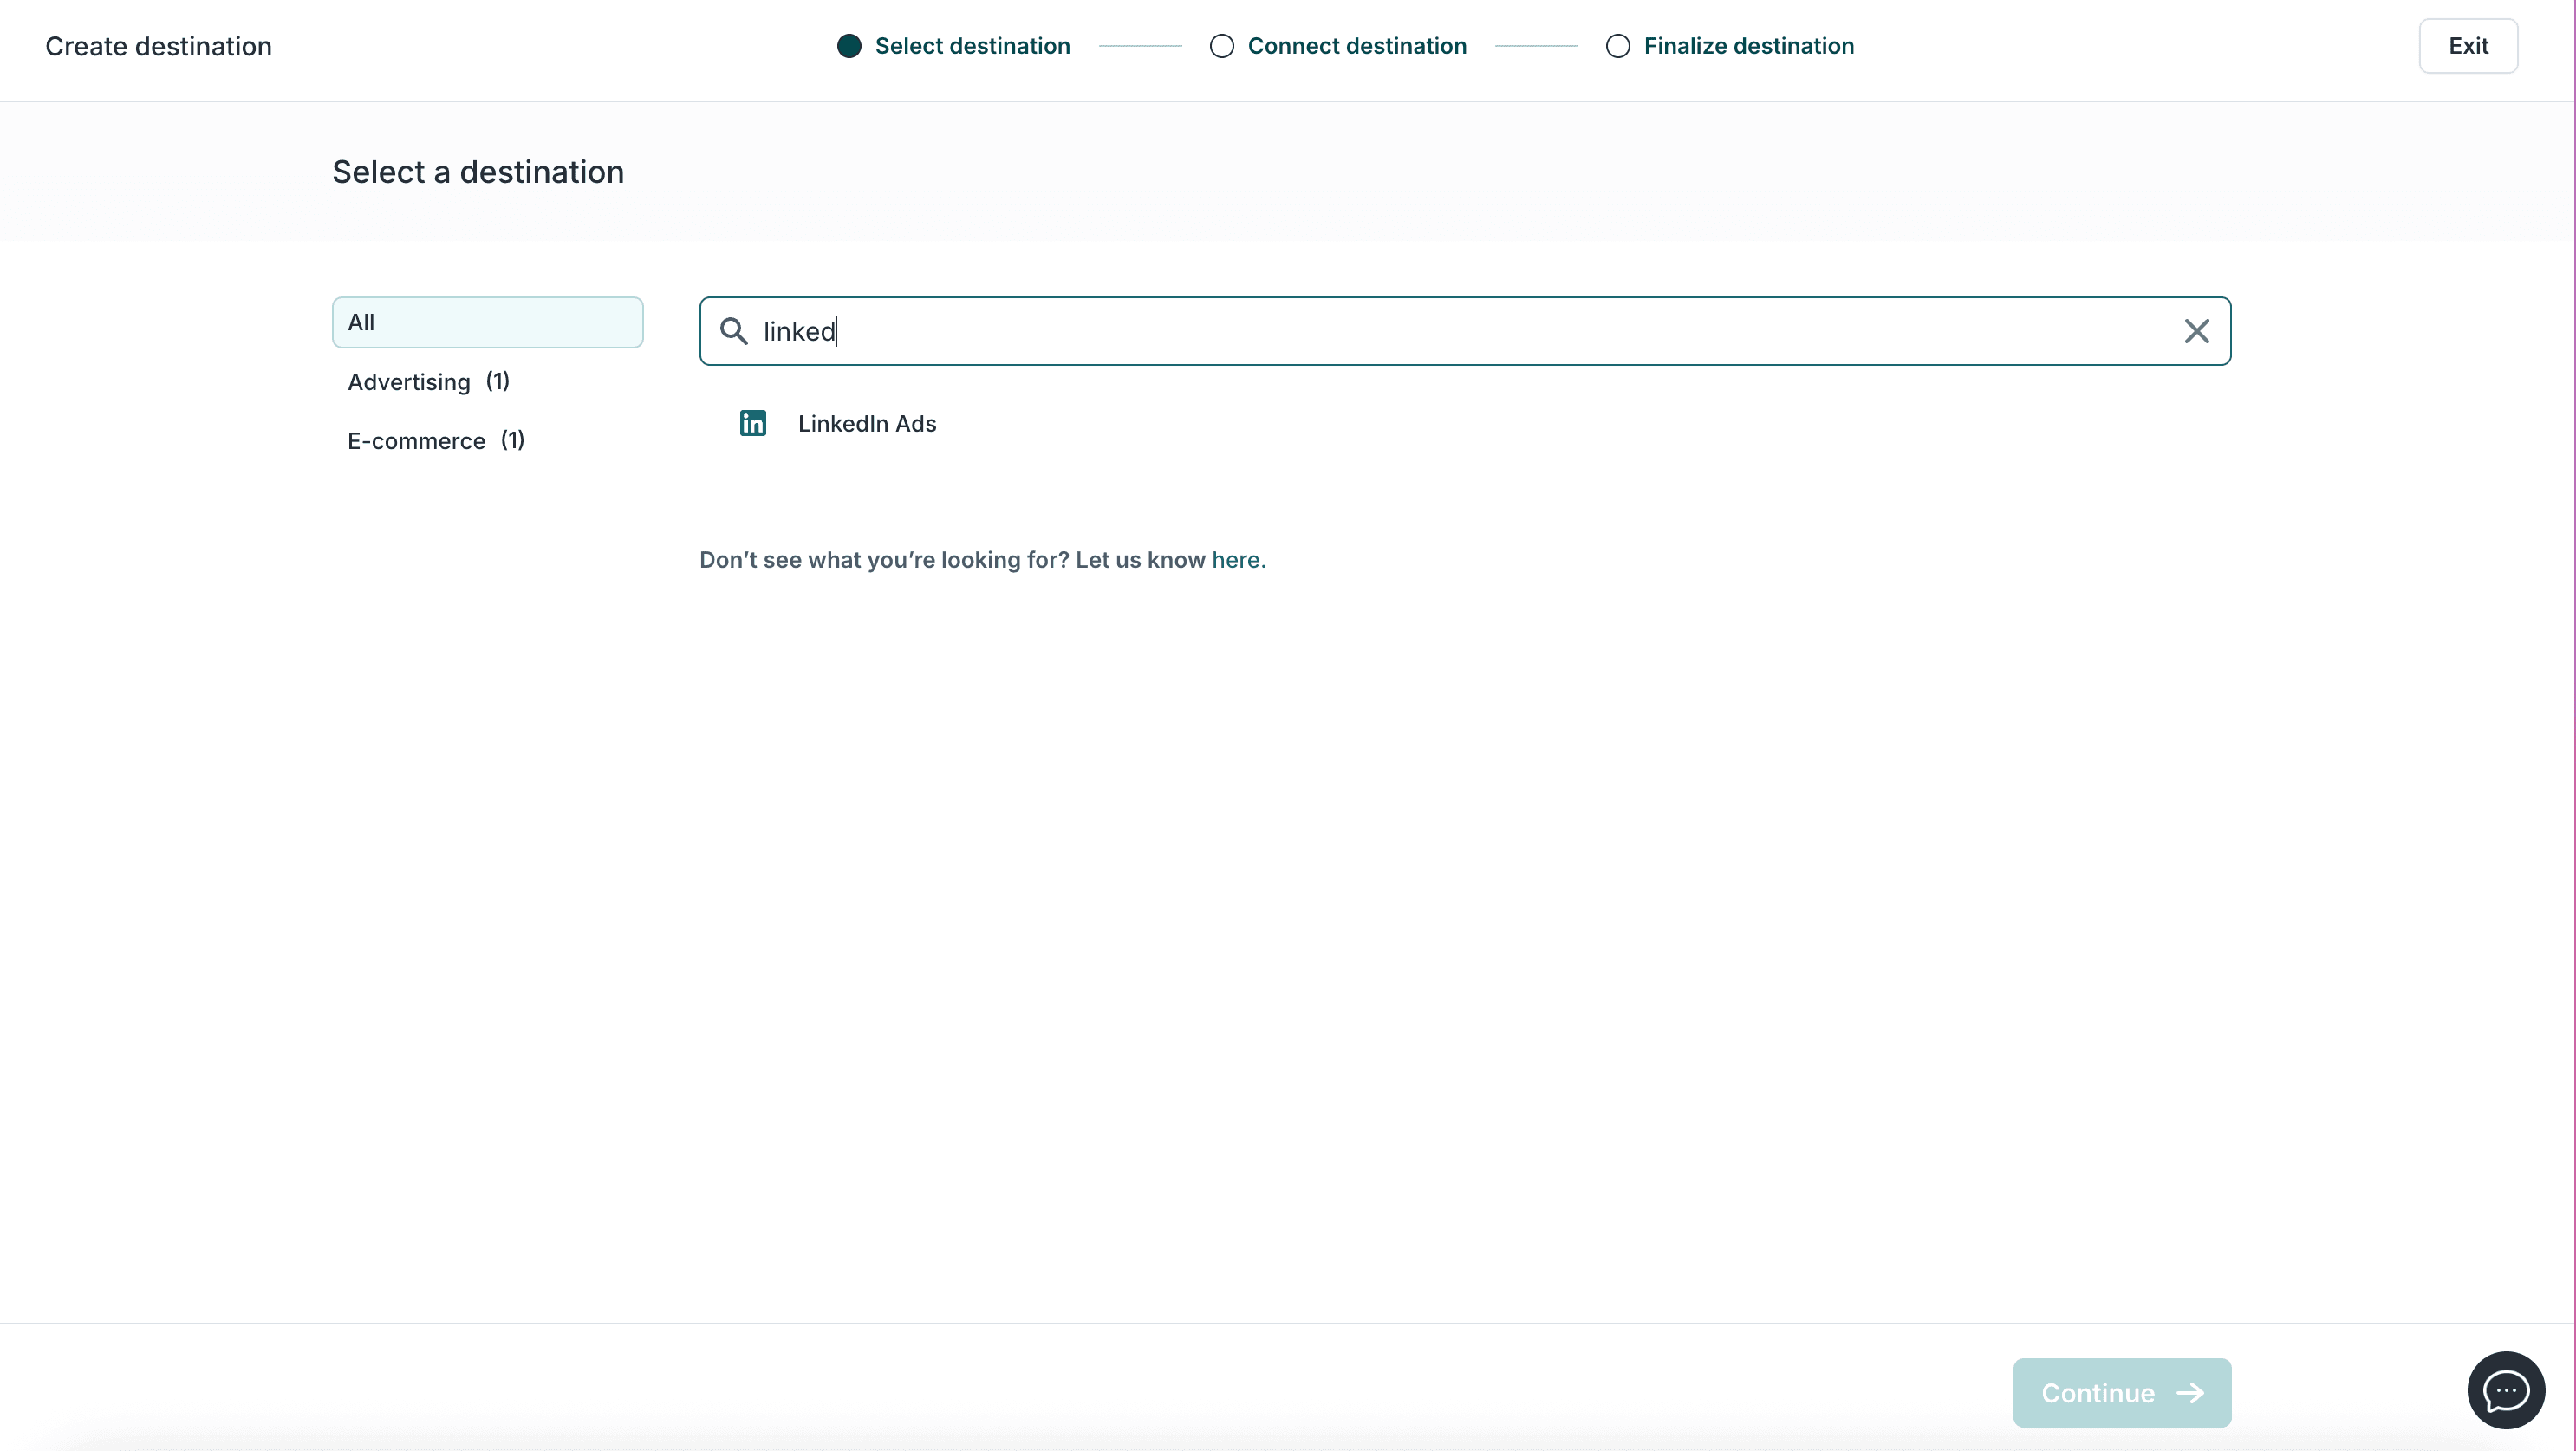Click the Connect destination step label
The height and width of the screenshot is (1451, 2576).
click(1358, 45)
